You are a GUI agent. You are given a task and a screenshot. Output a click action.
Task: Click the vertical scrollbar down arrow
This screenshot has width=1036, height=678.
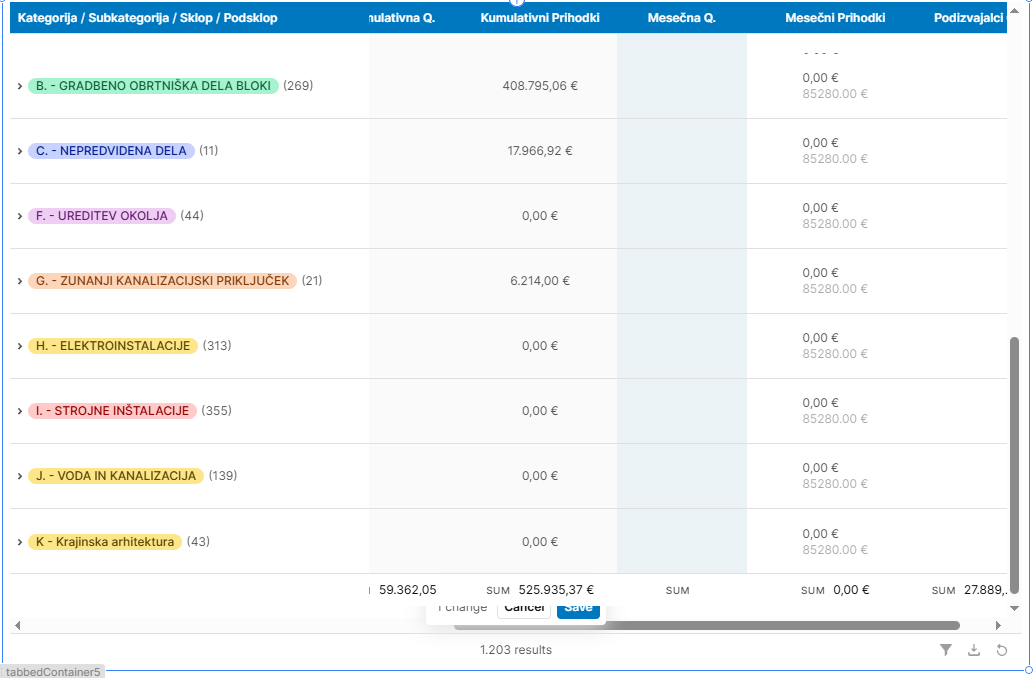1014,608
